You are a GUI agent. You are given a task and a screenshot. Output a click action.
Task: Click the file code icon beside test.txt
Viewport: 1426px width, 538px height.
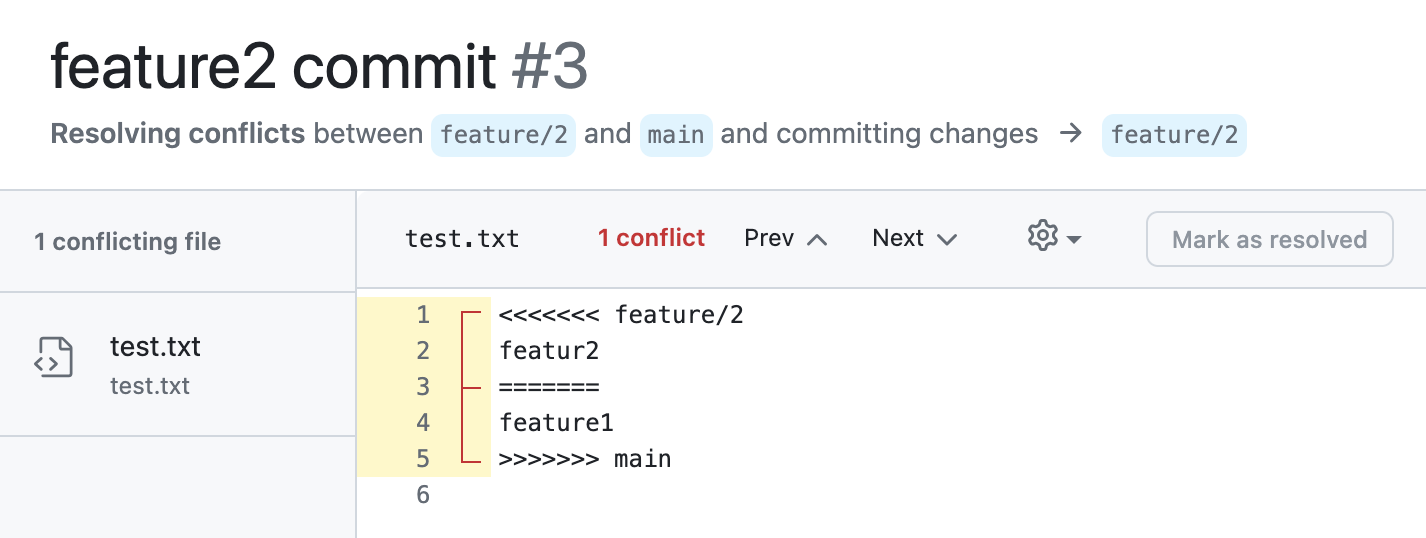[x=53, y=358]
